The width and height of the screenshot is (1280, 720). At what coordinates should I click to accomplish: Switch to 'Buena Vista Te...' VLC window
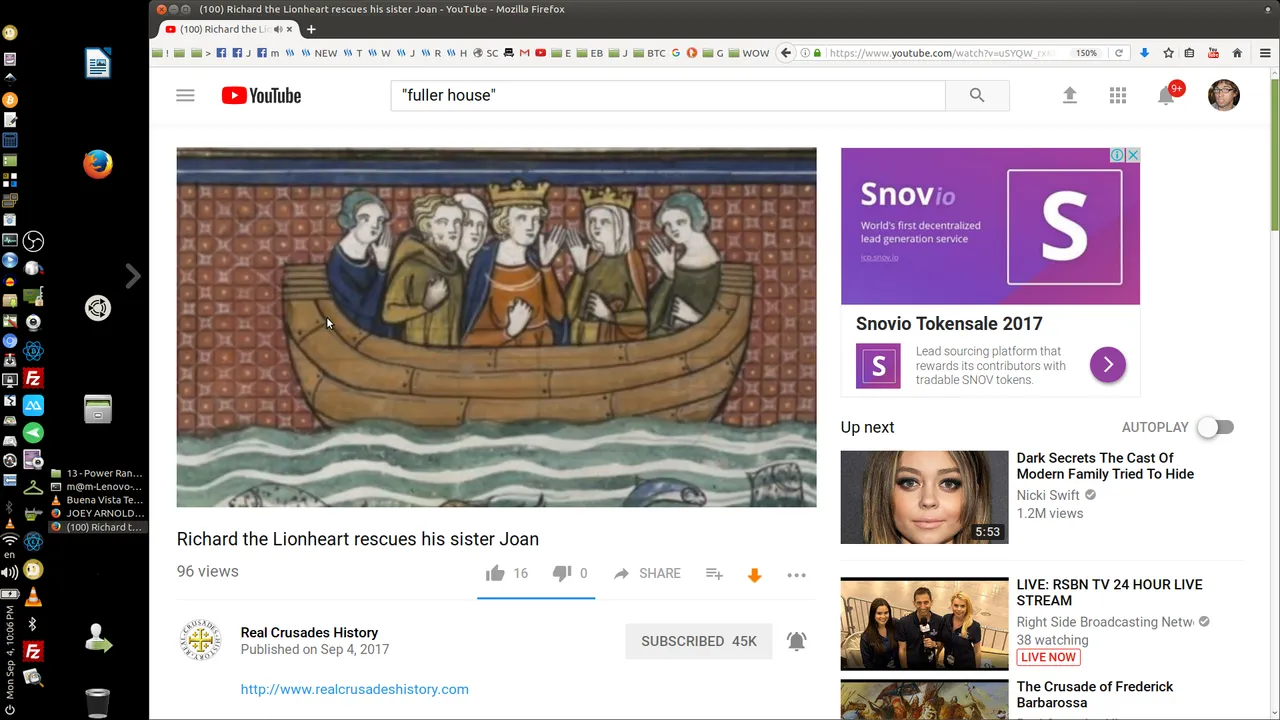[x=97, y=500]
